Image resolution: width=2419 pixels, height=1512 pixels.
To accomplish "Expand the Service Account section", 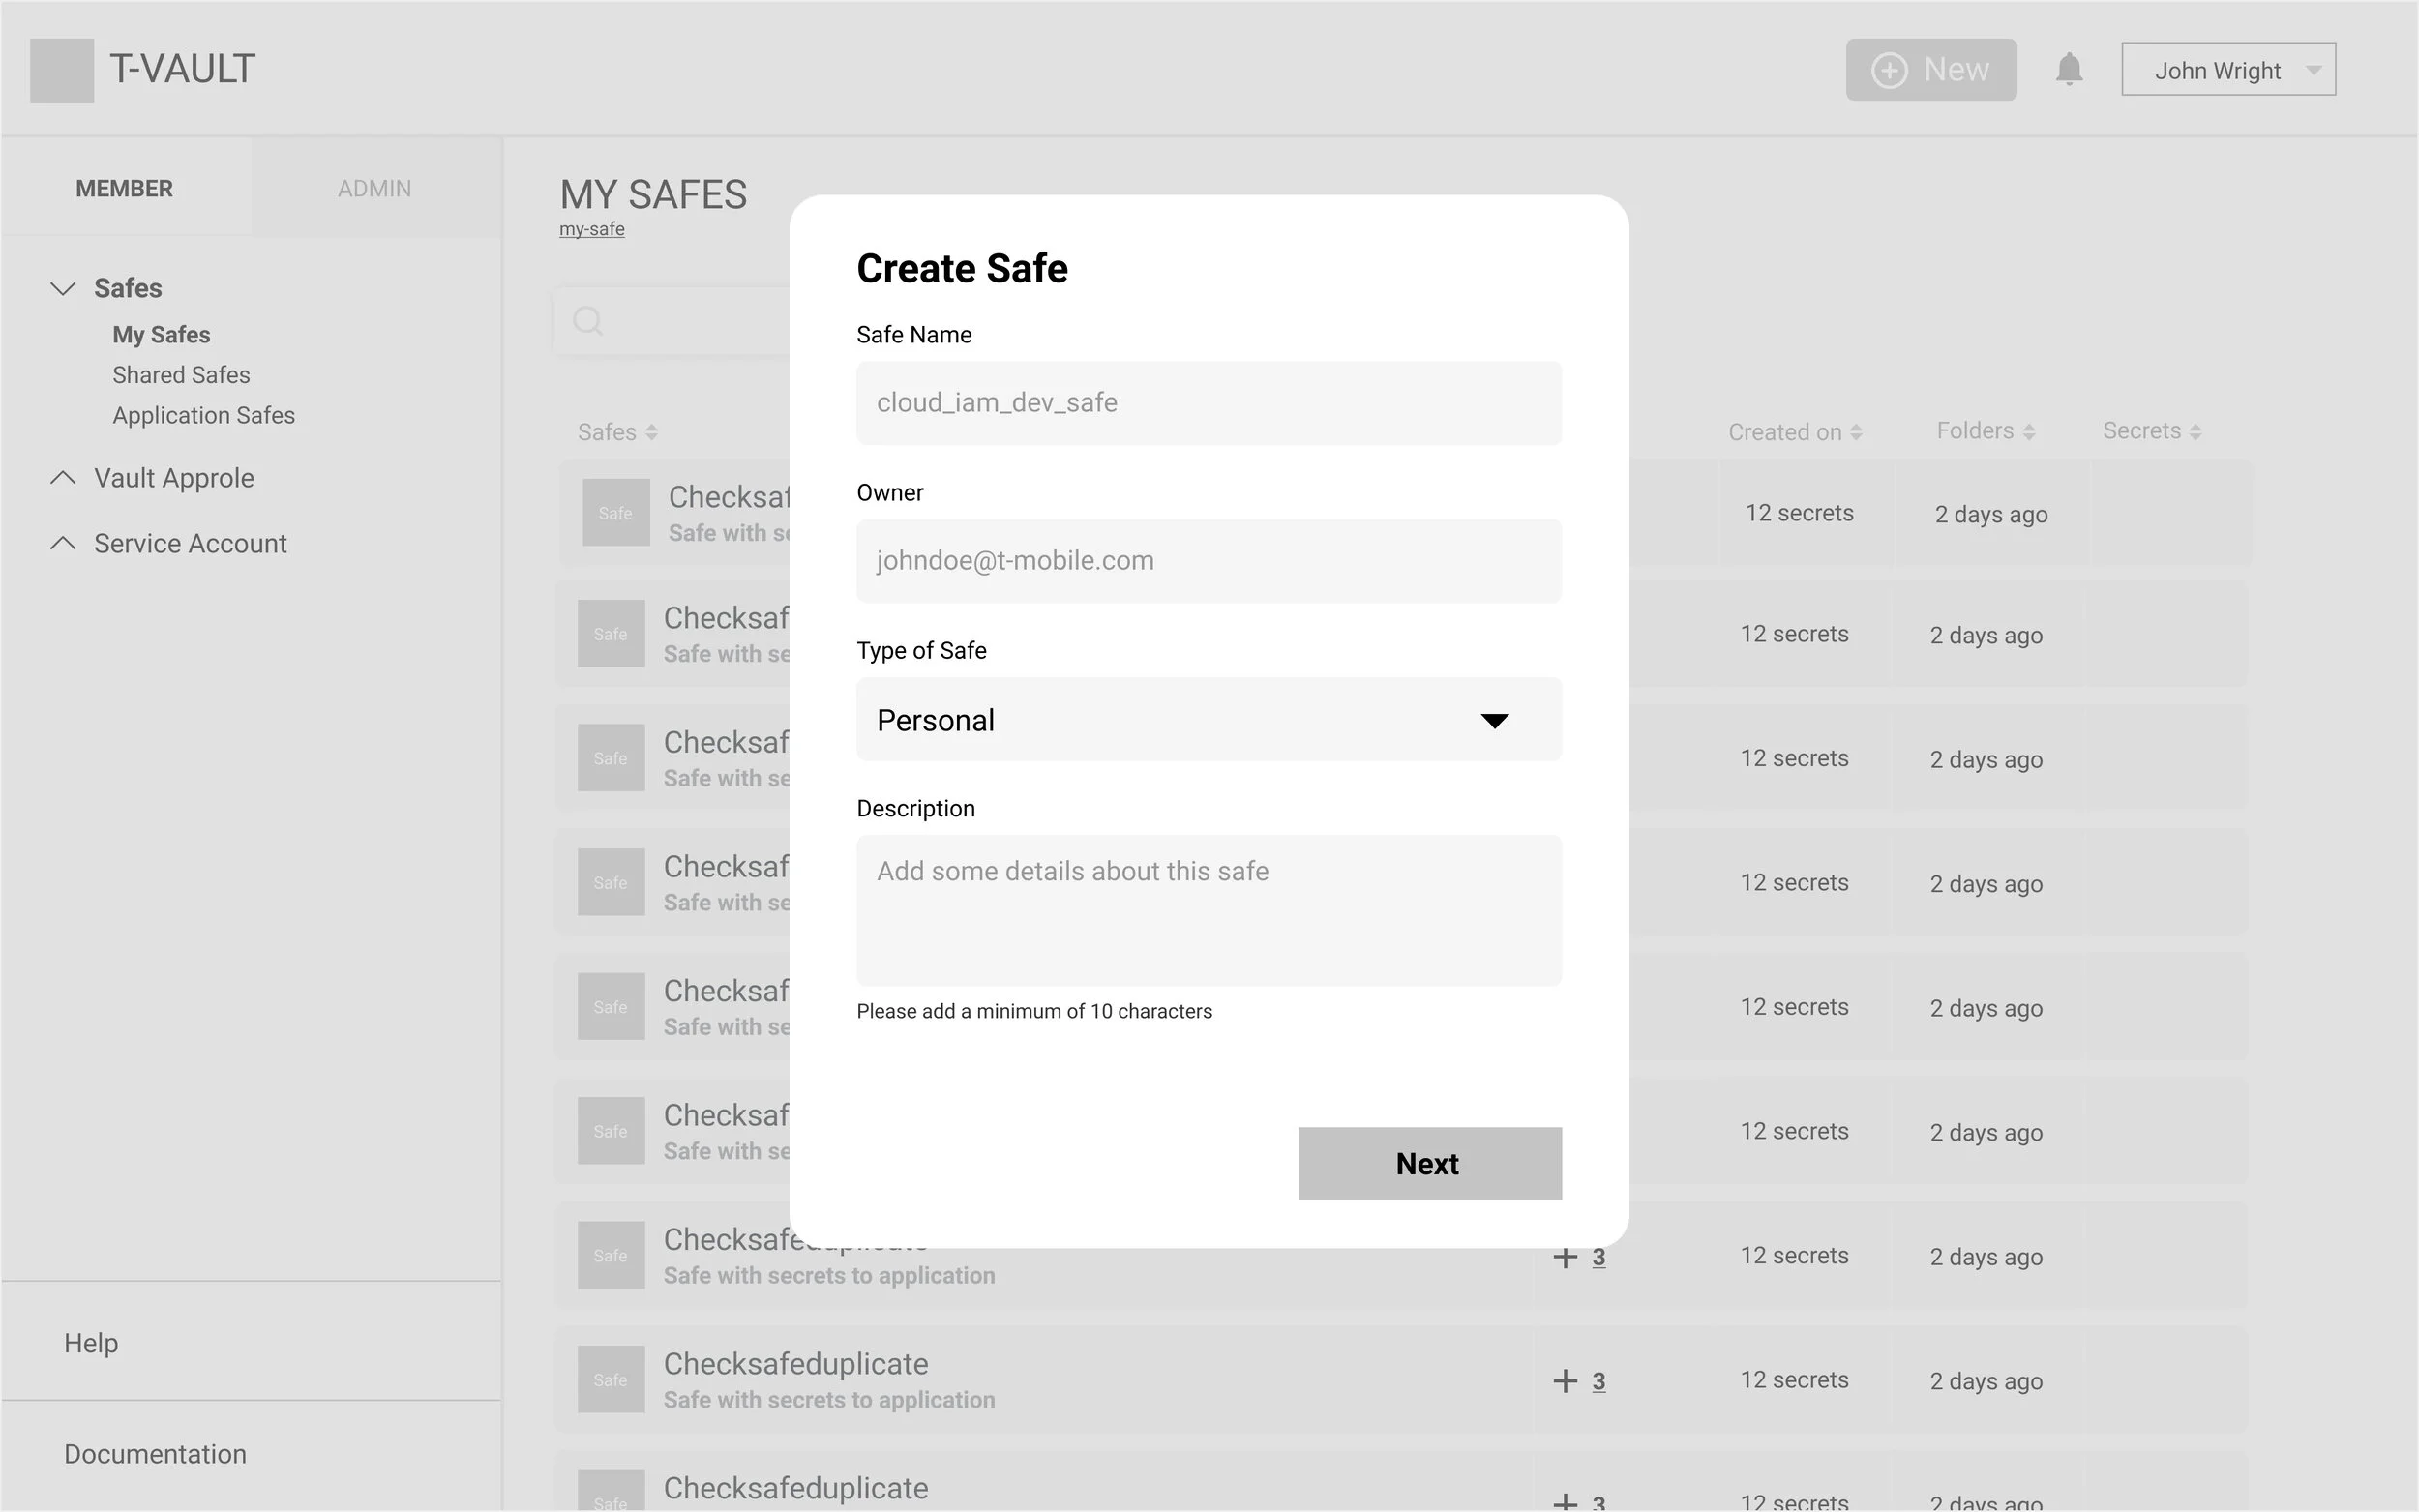I will [x=63, y=543].
